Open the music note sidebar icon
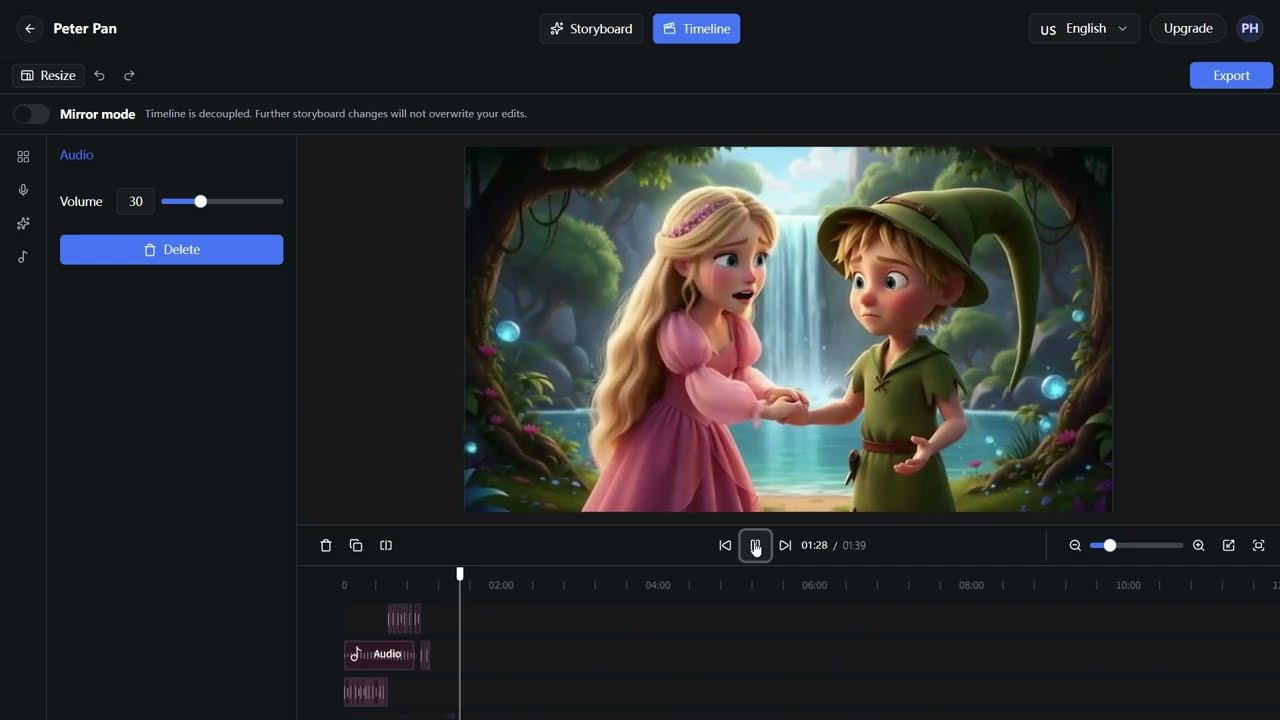 coord(23,257)
